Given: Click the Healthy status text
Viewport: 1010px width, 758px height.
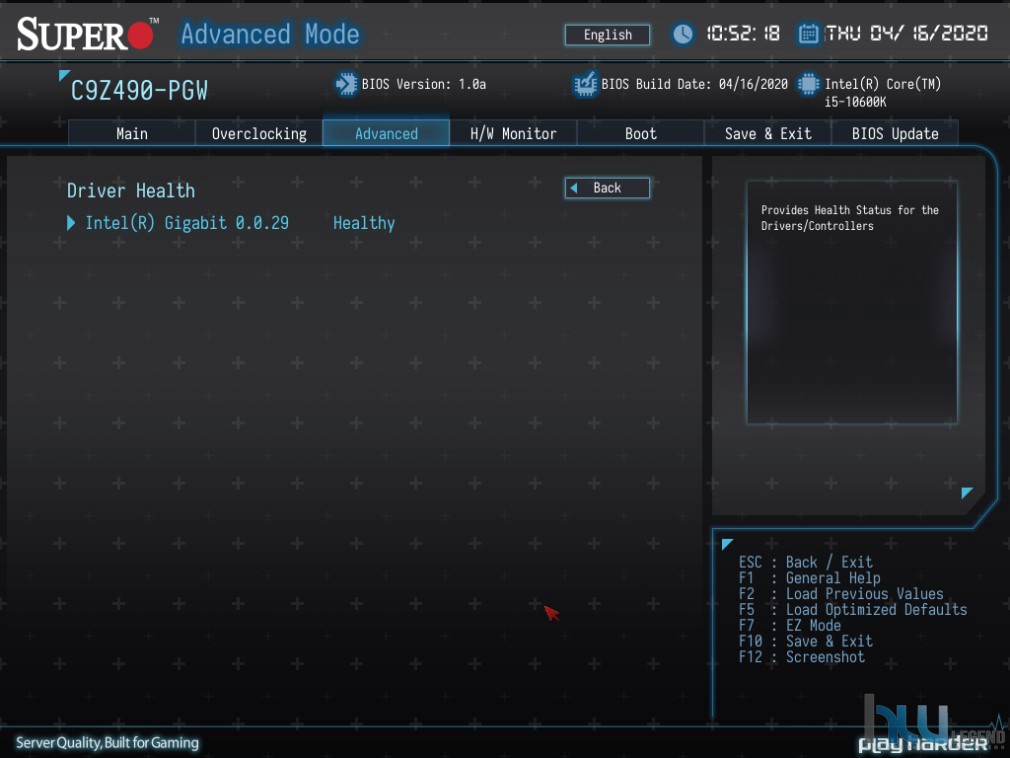Looking at the screenshot, I should 364,223.
